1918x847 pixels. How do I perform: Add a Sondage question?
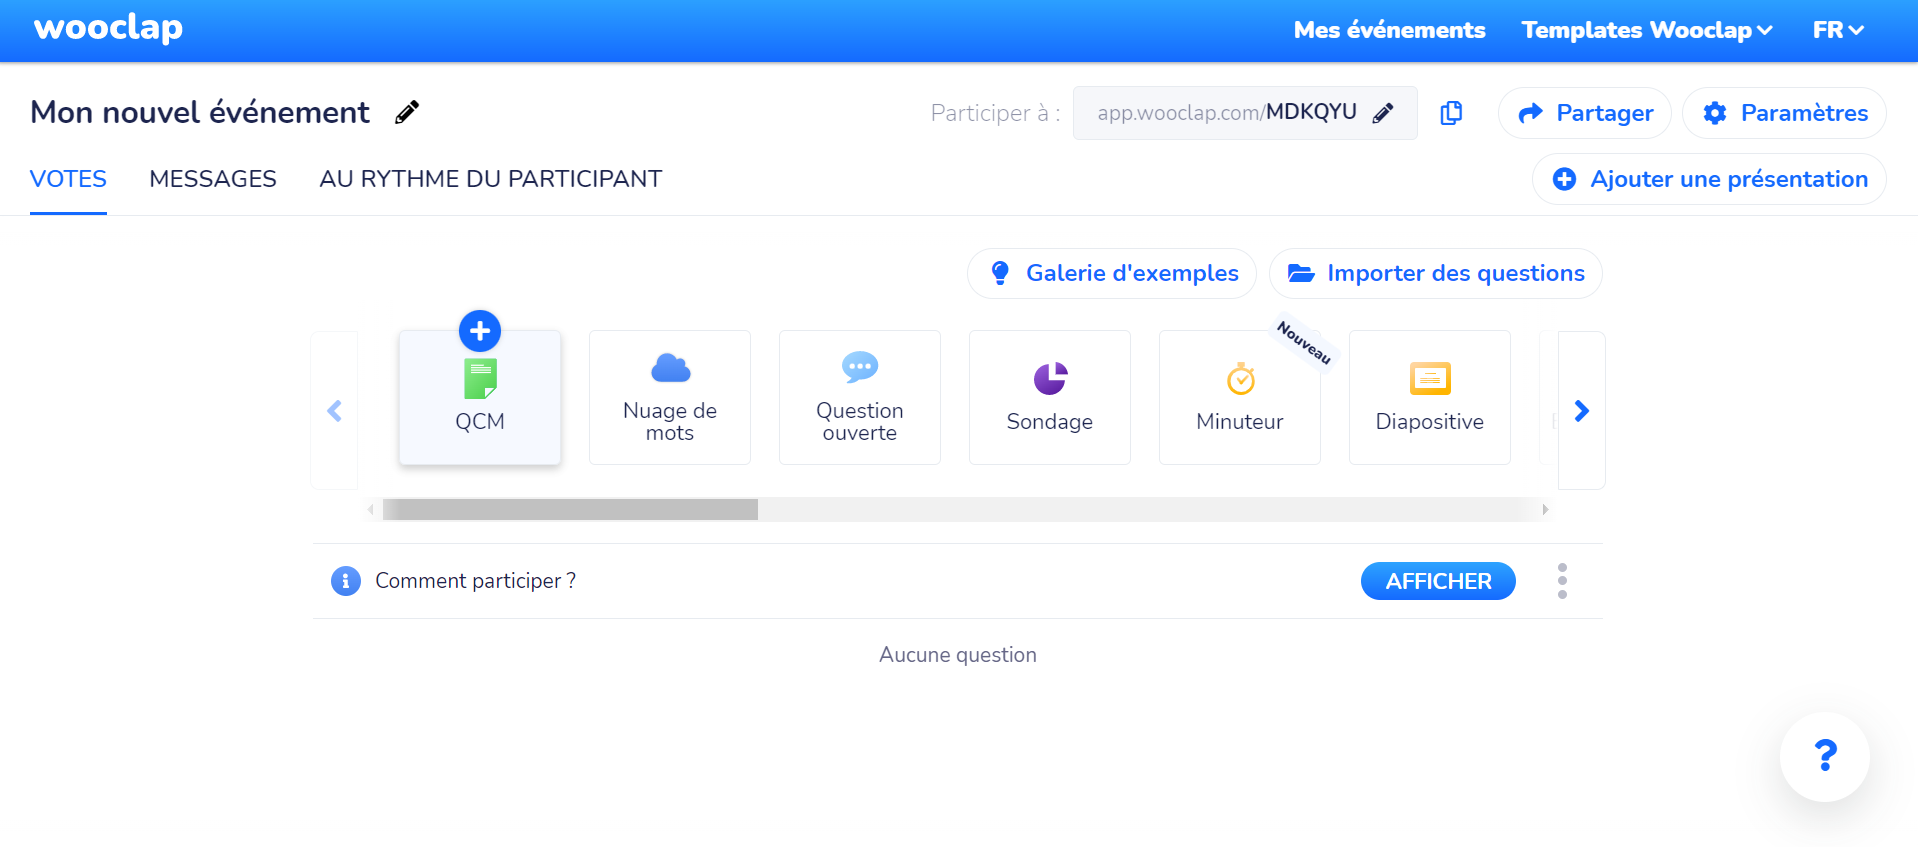click(x=1049, y=397)
